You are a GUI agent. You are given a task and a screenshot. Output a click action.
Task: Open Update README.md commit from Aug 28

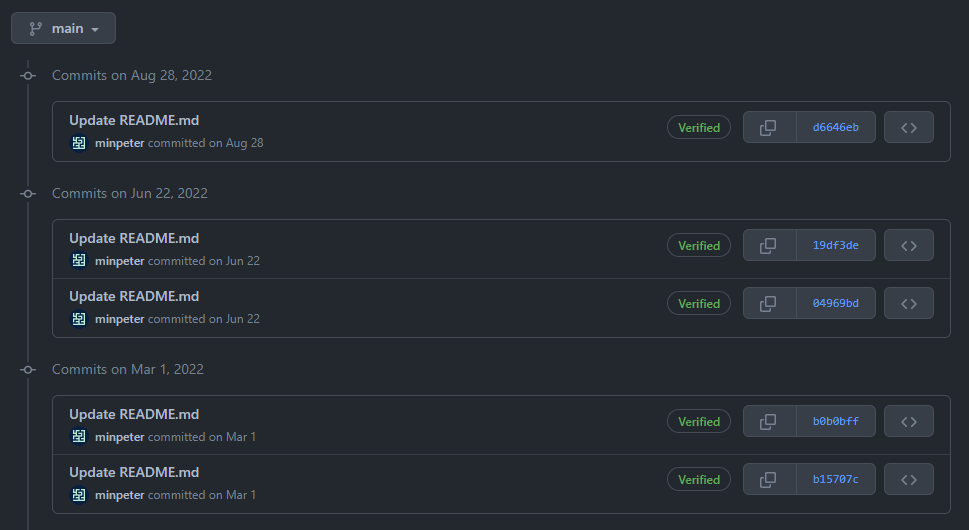[134, 121]
